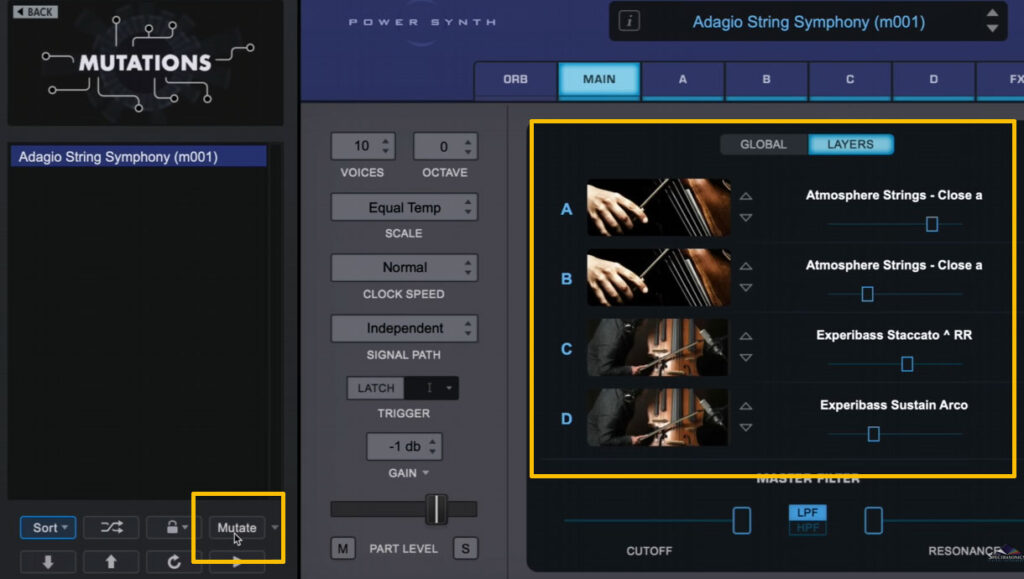Click the Part Level slider handle
Viewport: 1024px width, 579px height.
(x=436, y=509)
